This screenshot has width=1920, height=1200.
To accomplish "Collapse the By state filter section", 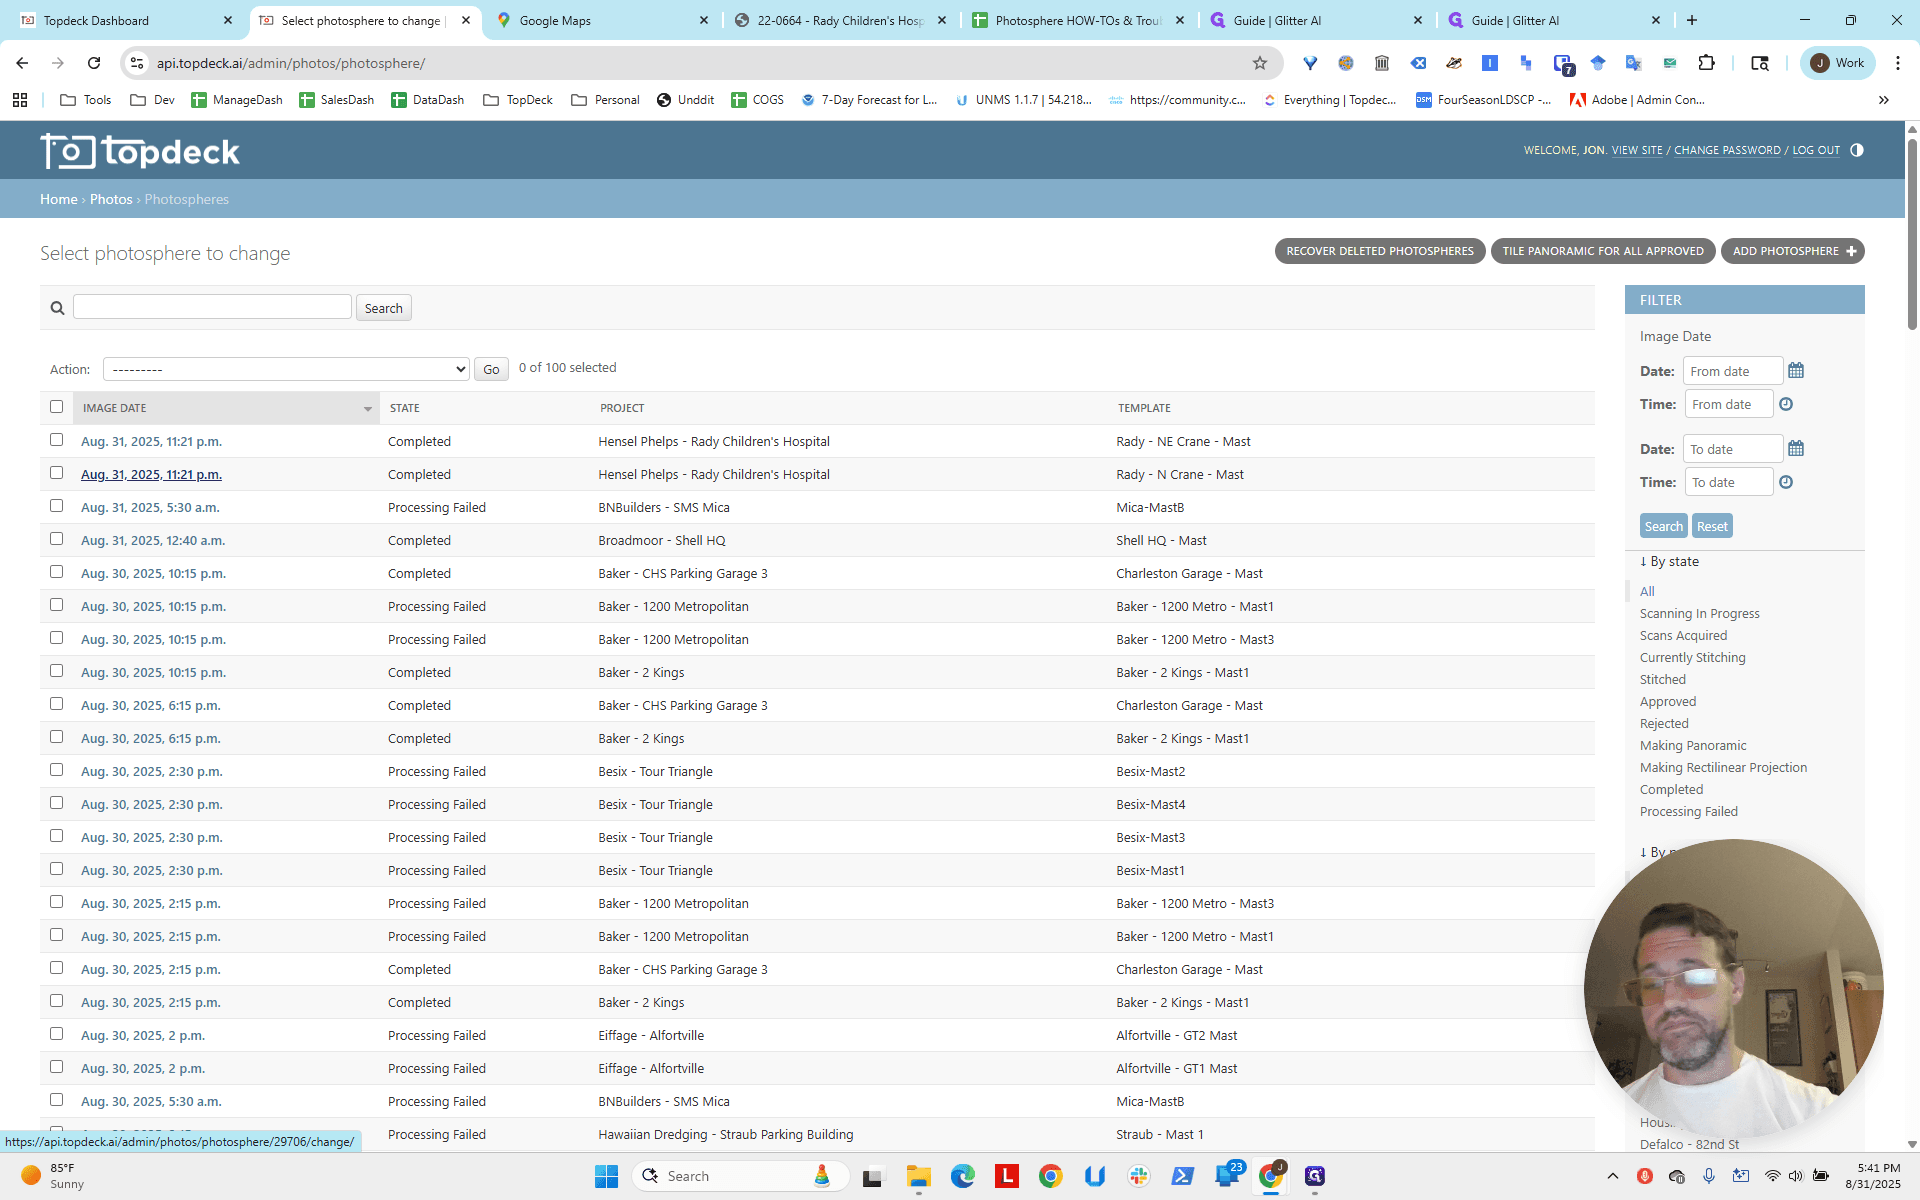I will pyautogui.click(x=1669, y=561).
